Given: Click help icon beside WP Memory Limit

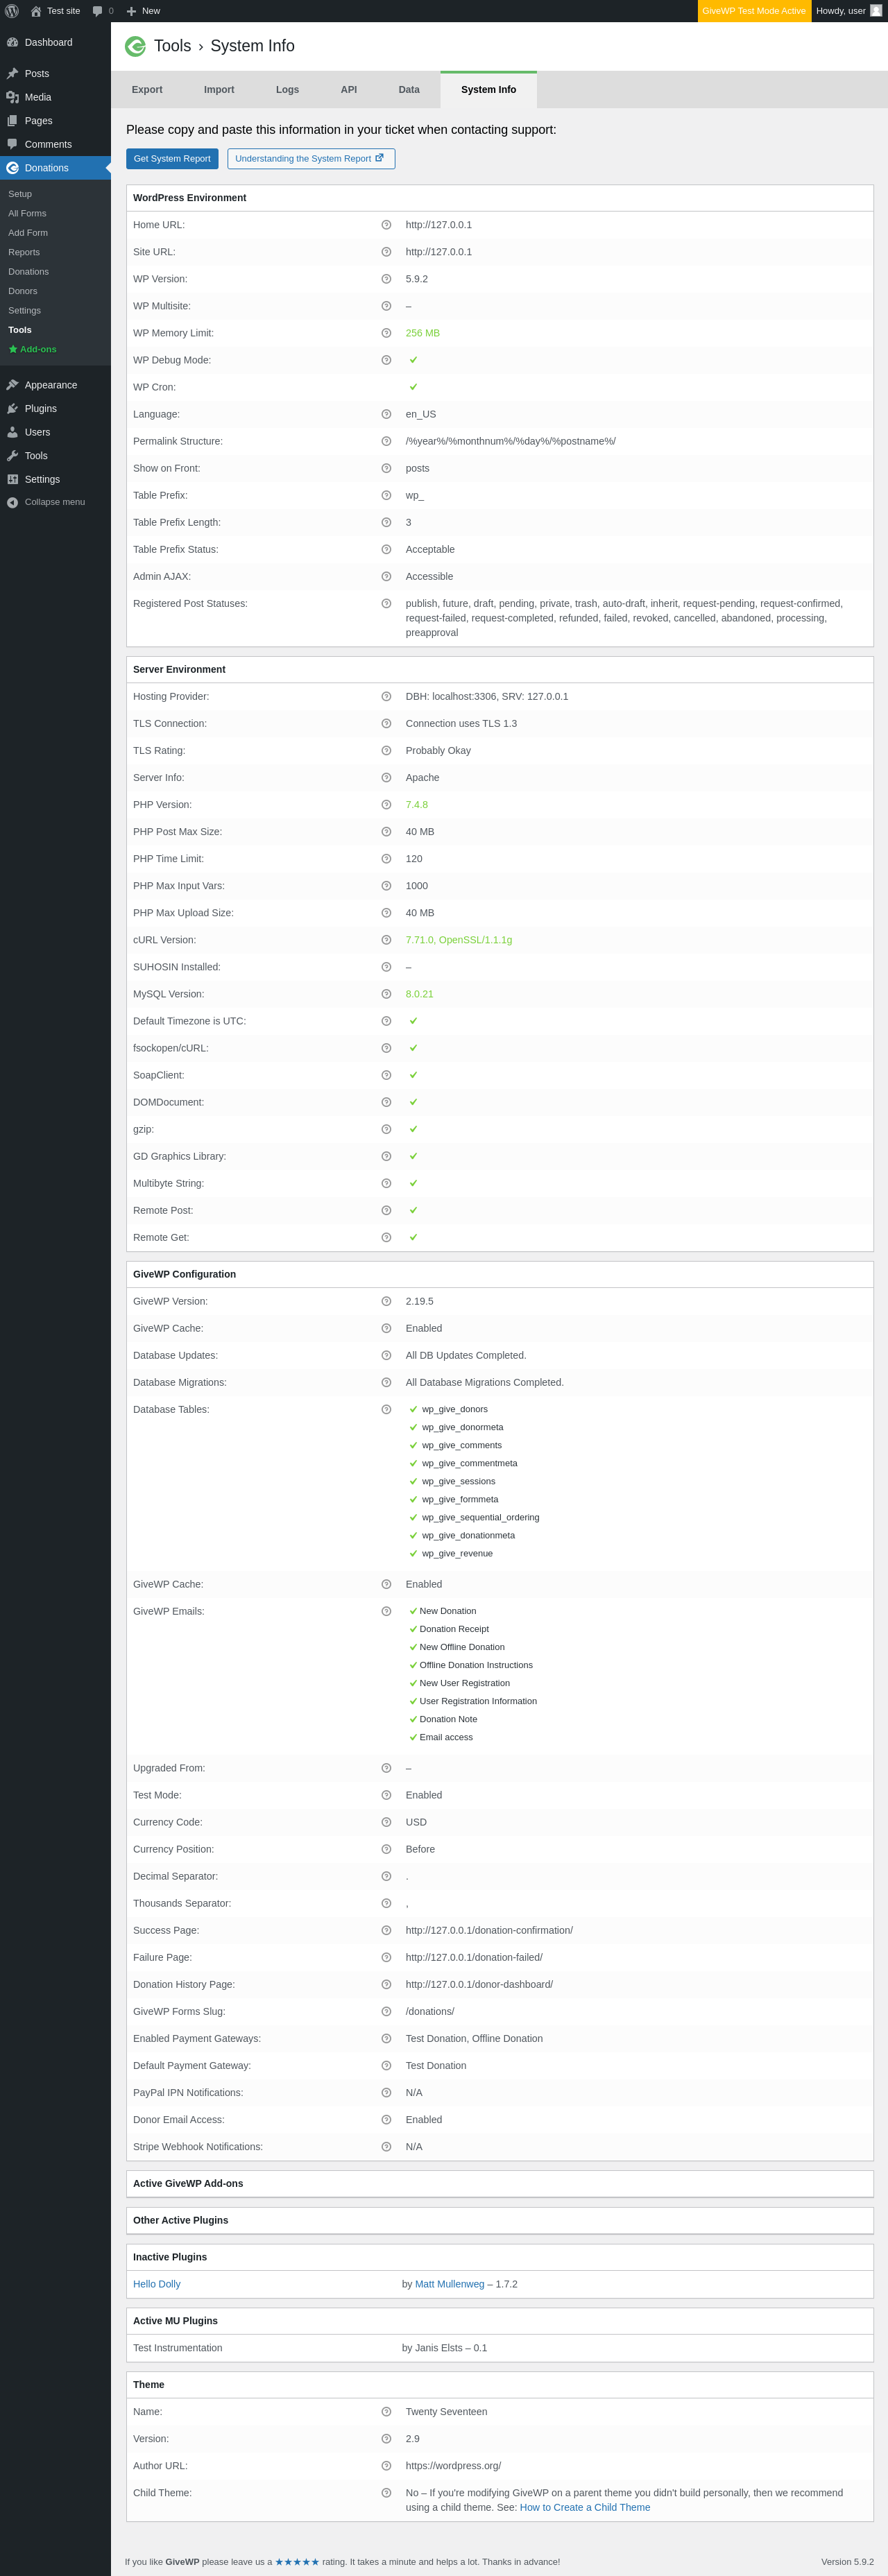Looking at the screenshot, I should coord(386,333).
